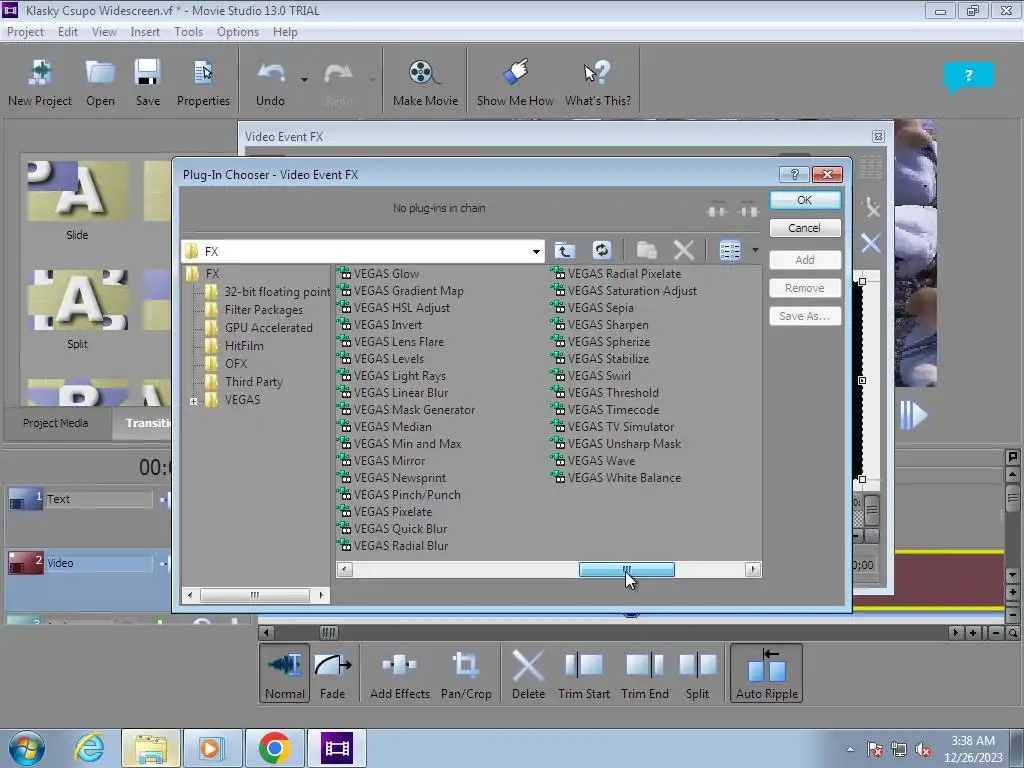Click the folder tree left scroll arrow

point(190,595)
